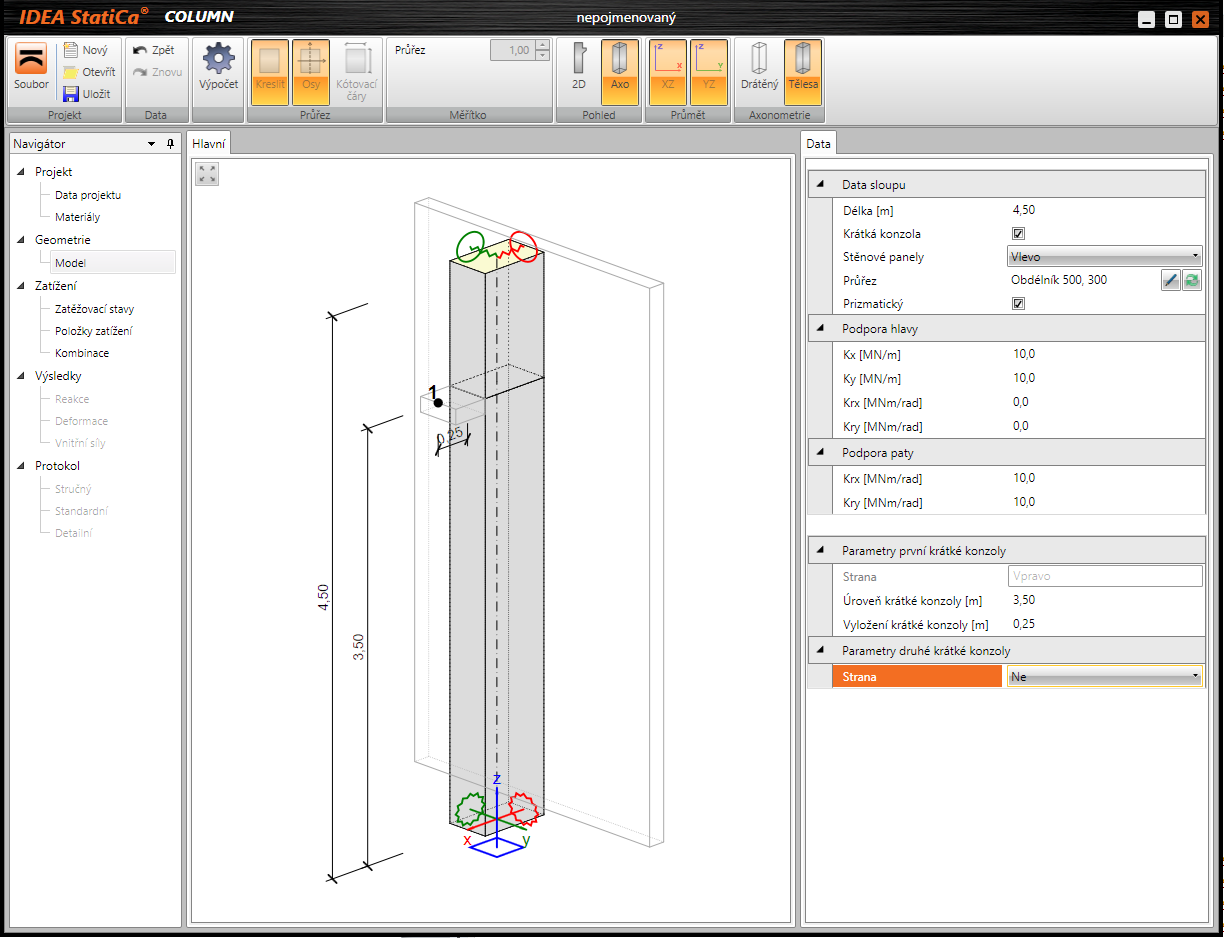The height and width of the screenshot is (938, 1224).
Task: Decrease the cross-section scale stepper
Action: [x=542, y=55]
